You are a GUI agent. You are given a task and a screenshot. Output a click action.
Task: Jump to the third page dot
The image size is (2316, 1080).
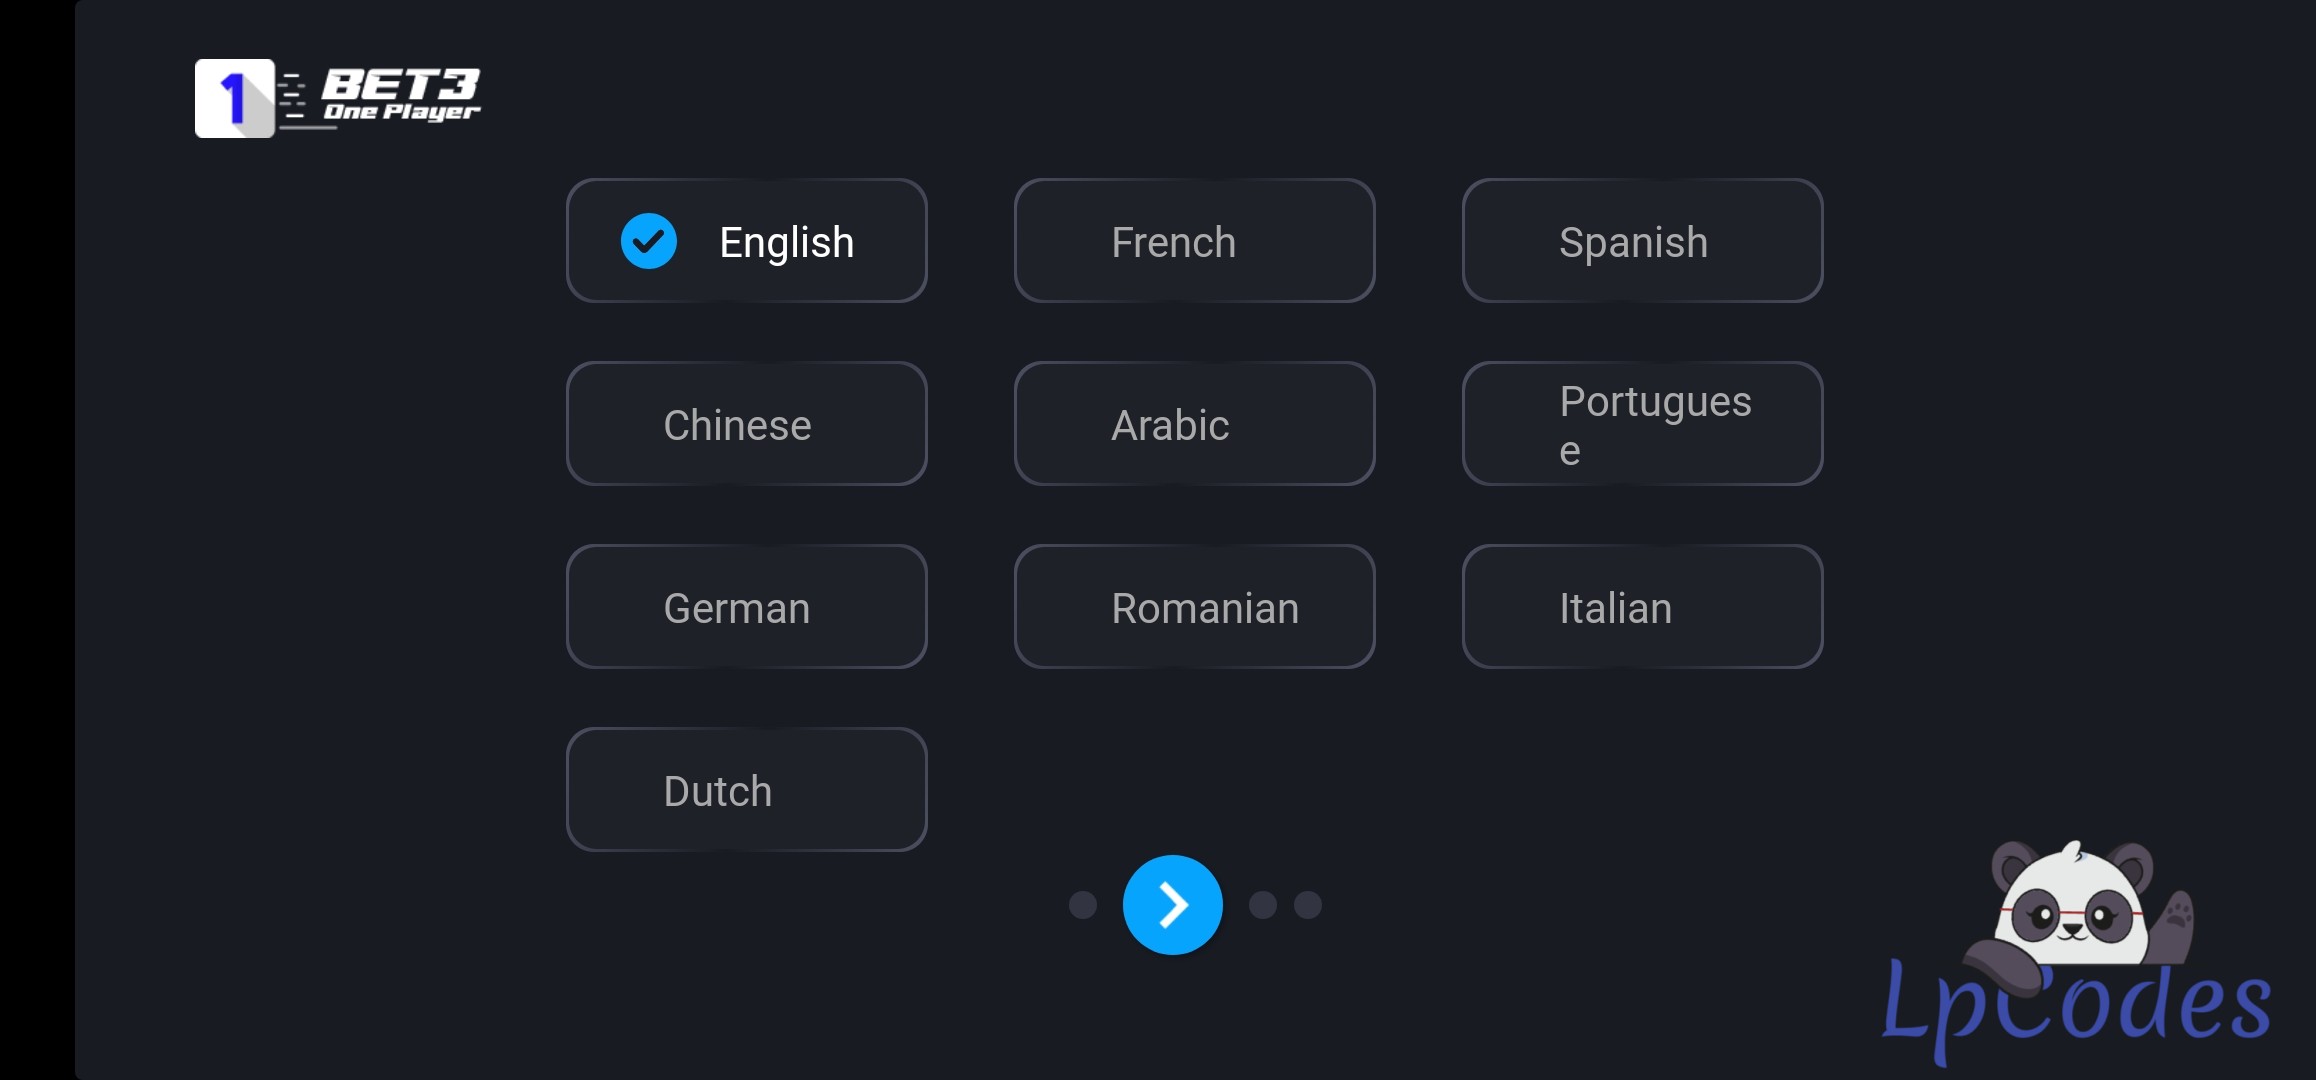pyautogui.click(x=1263, y=905)
